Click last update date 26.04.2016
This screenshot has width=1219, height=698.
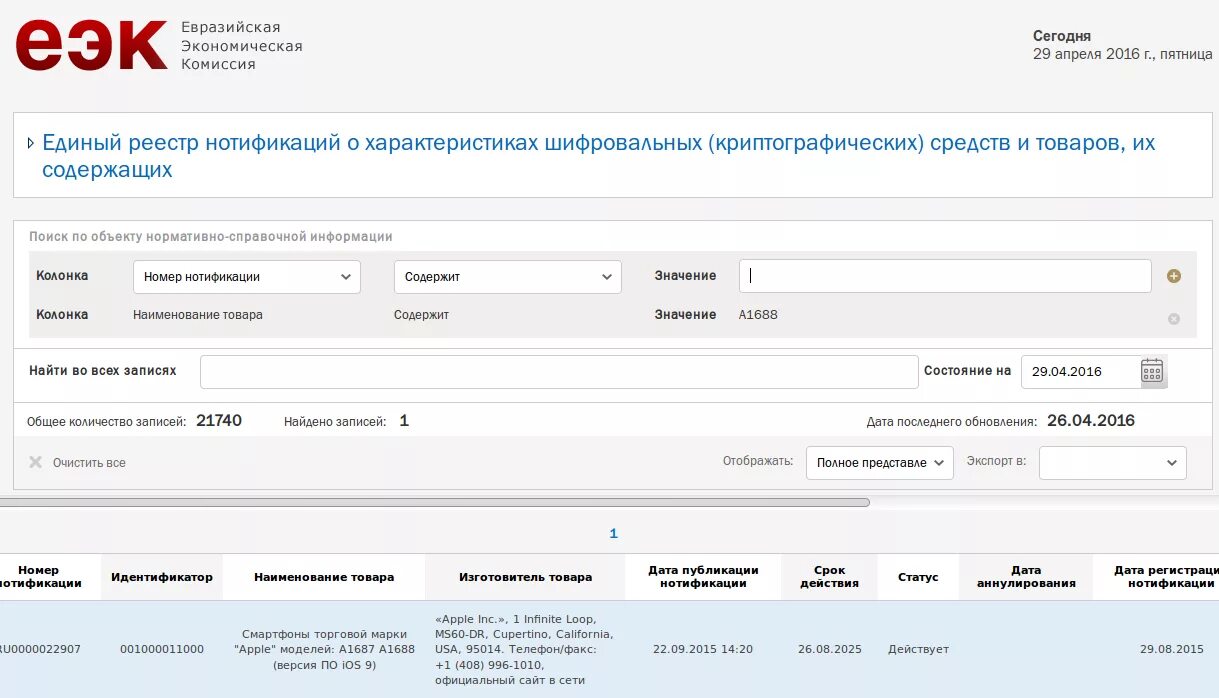1091,421
